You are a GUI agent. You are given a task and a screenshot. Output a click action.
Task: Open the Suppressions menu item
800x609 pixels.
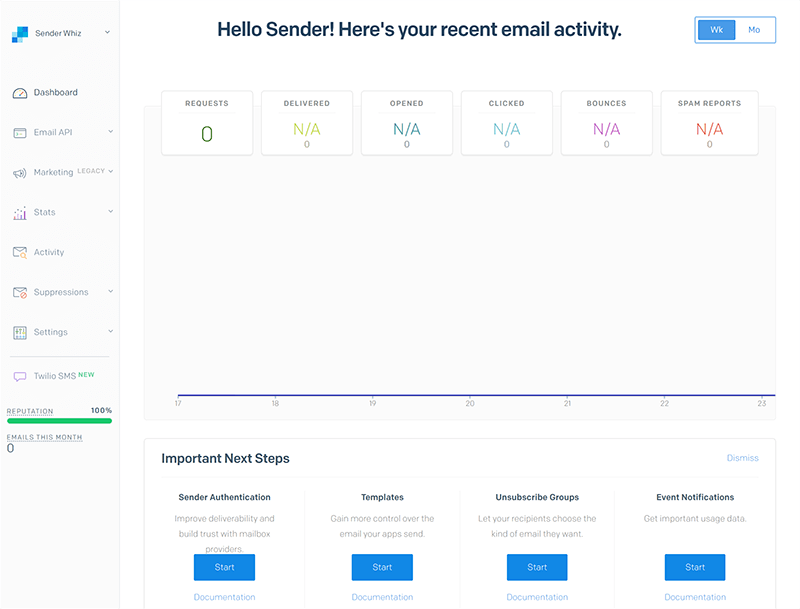61,293
